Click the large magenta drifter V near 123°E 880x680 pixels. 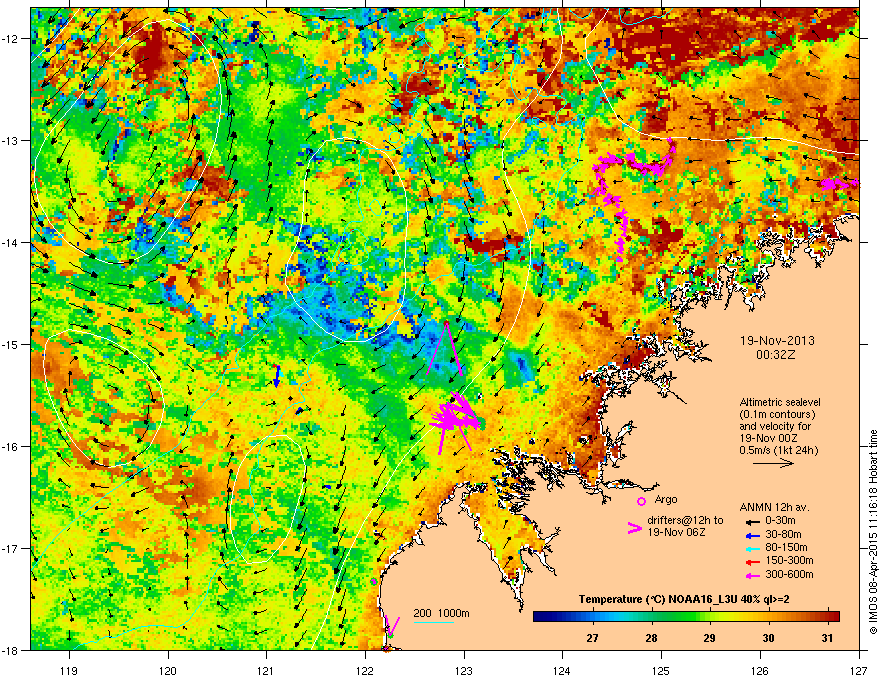[x=445, y=349]
